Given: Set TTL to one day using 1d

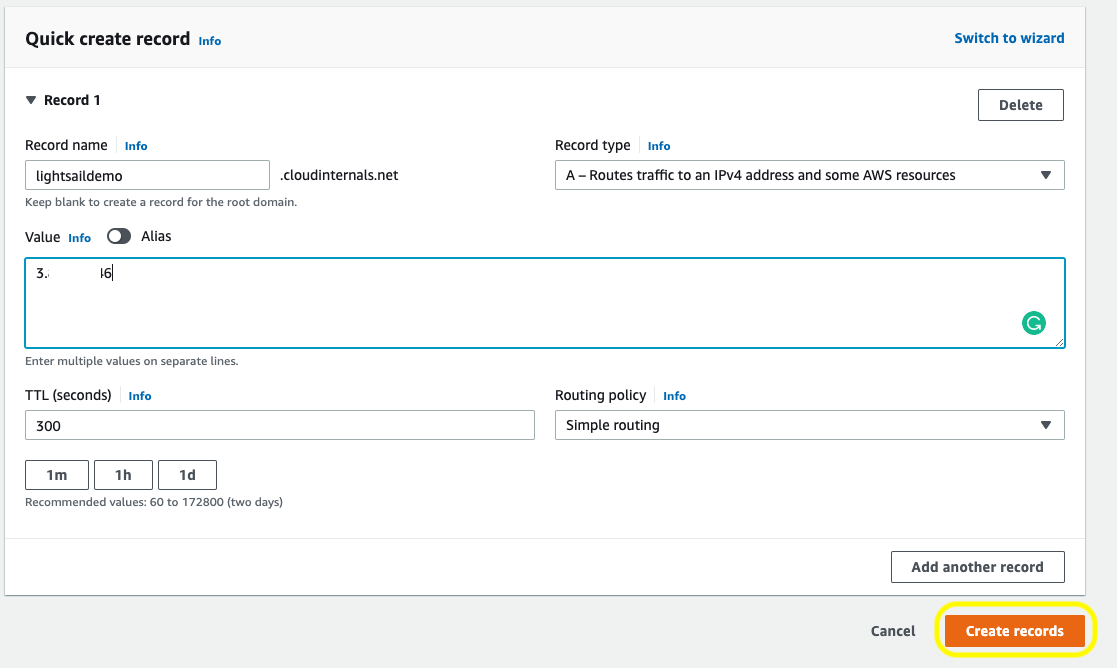Looking at the screenshot, I should tap(187, 474).
